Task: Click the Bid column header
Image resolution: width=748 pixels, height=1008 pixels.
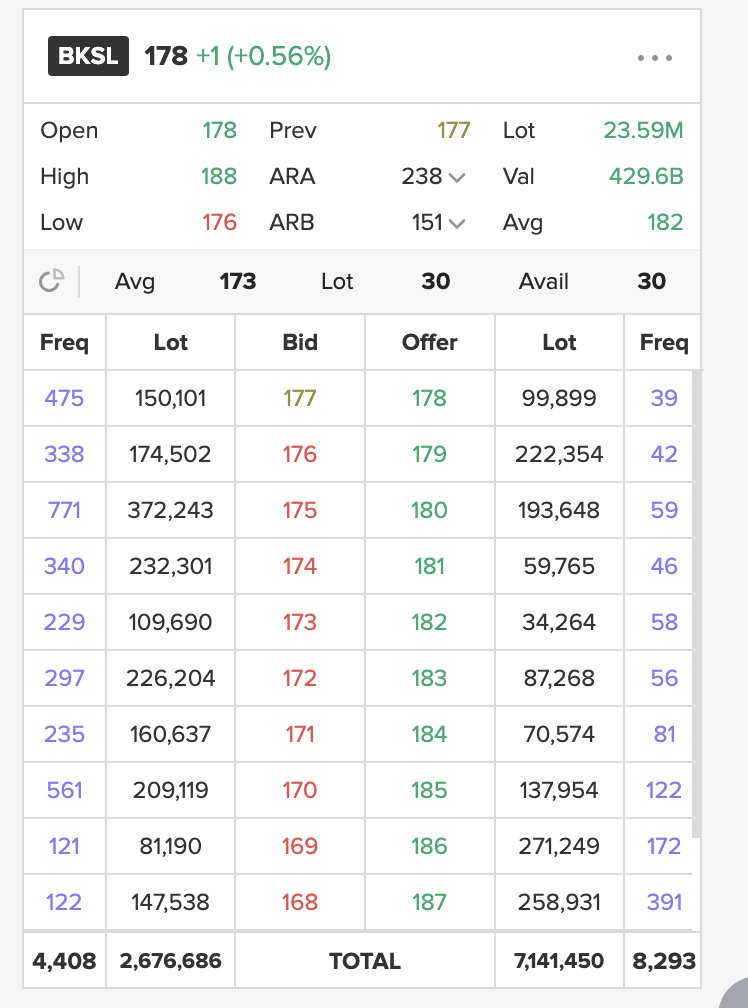Action: [300, 342]
